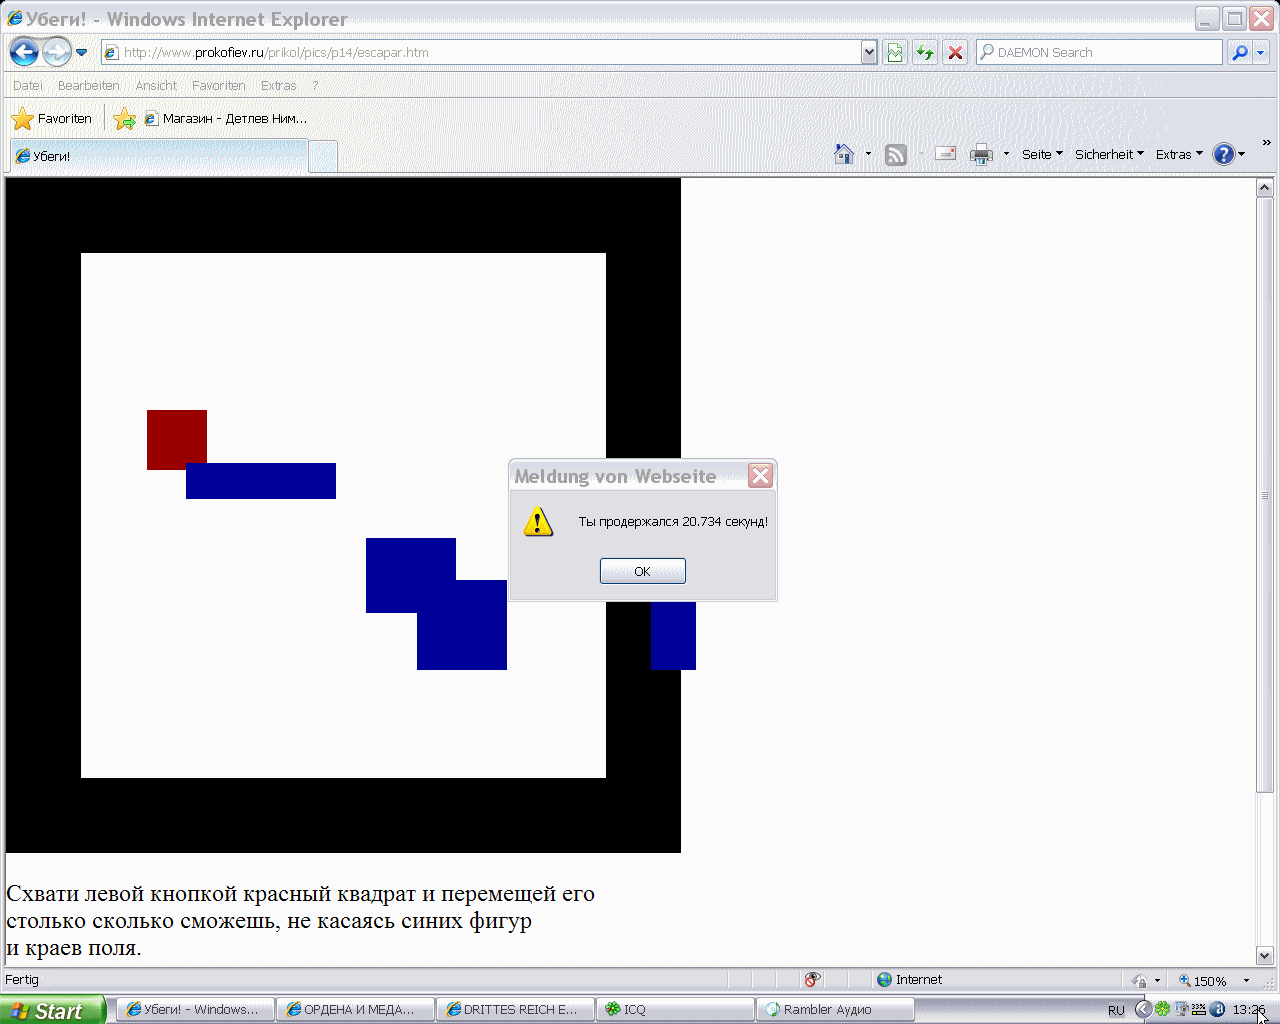Switch to DRITTES REICH taskbar window
The height and width of the screenshot is (1024, 1280).
[x=515, y=1010]
